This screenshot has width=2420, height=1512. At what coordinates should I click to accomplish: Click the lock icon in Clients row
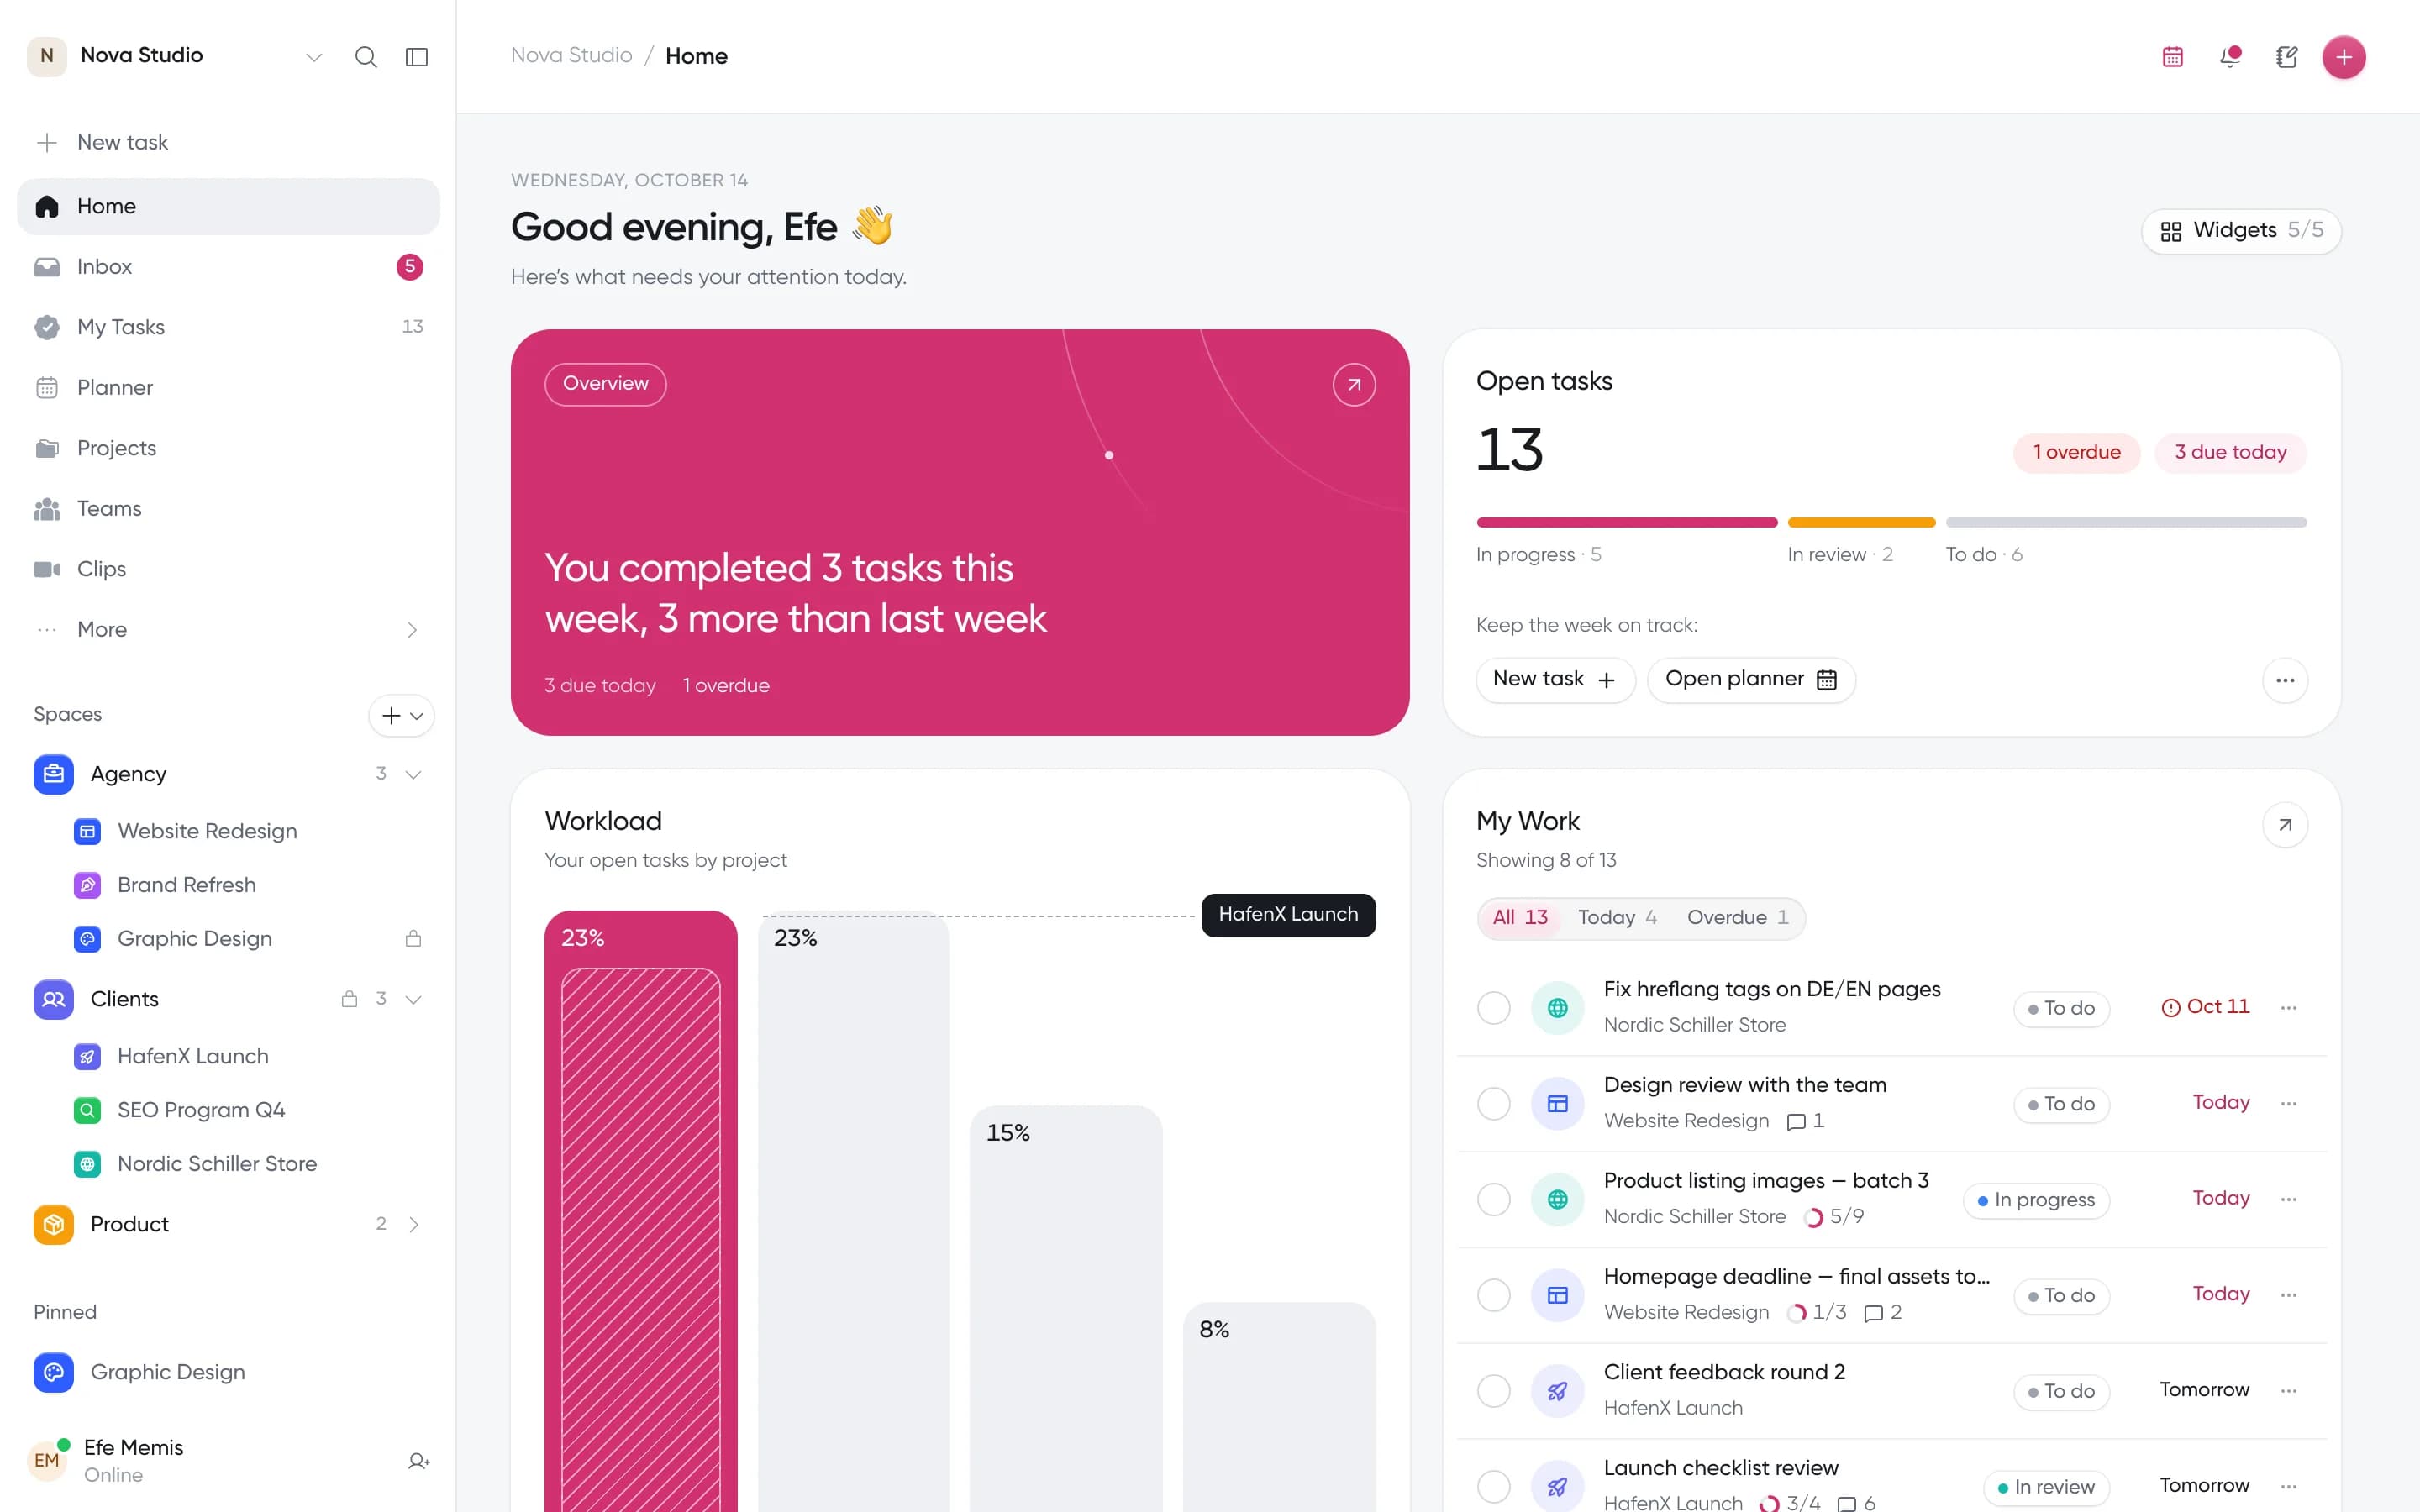[349, 999]
